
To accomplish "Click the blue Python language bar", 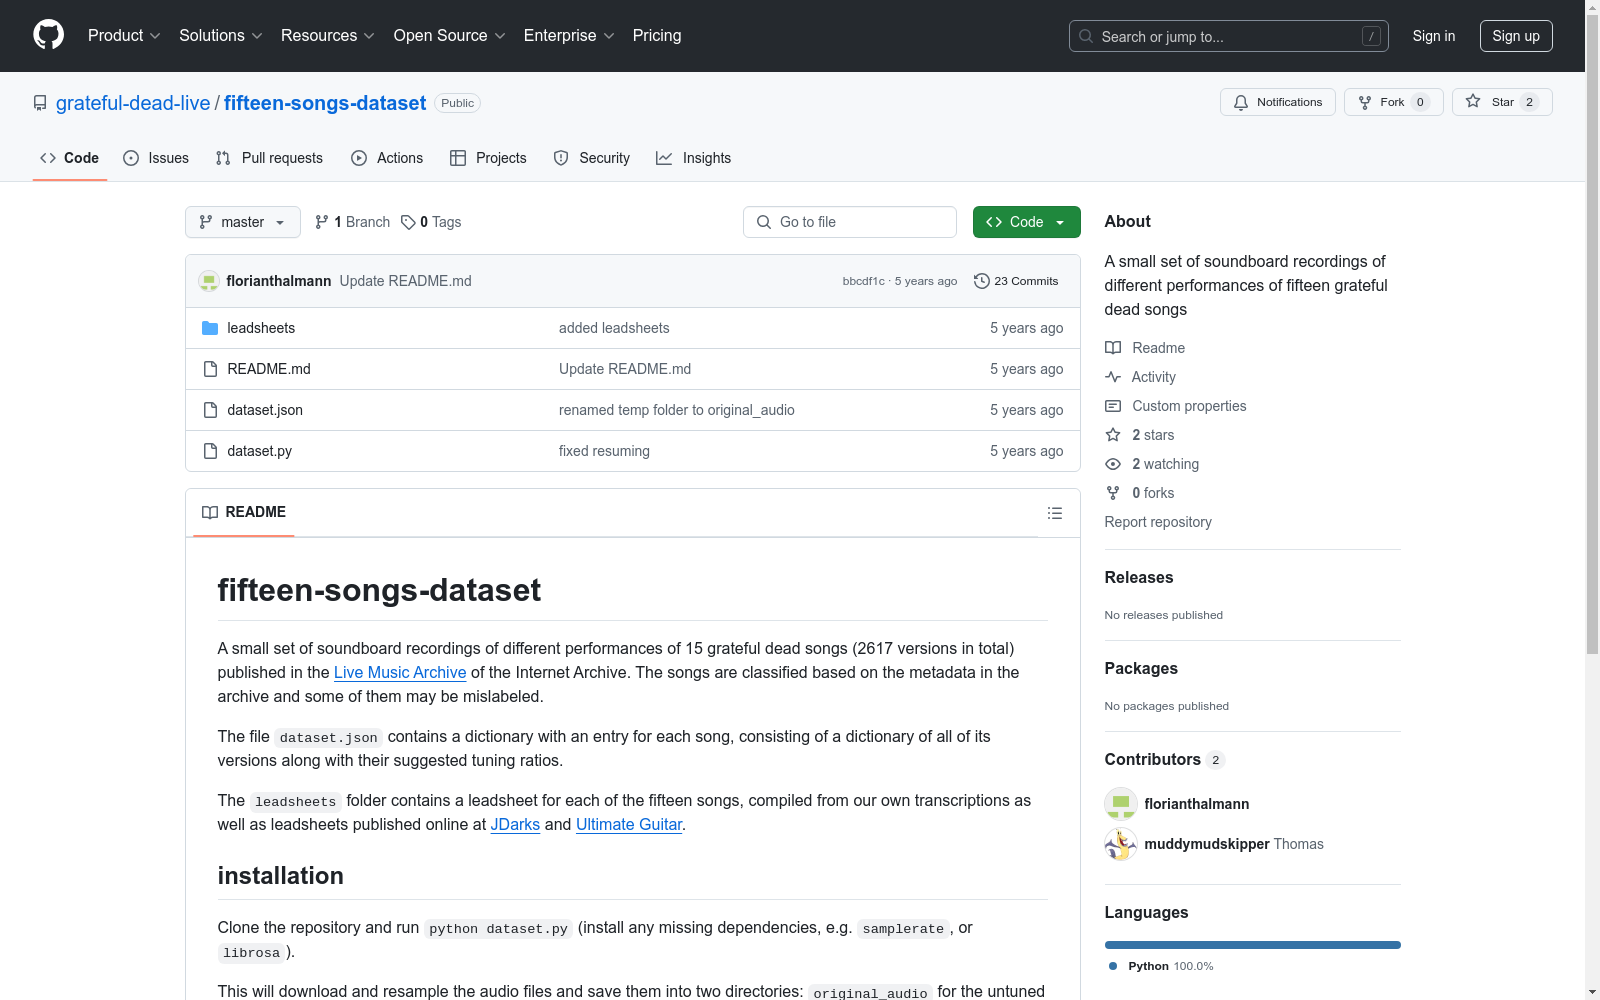I will 1253,945.
